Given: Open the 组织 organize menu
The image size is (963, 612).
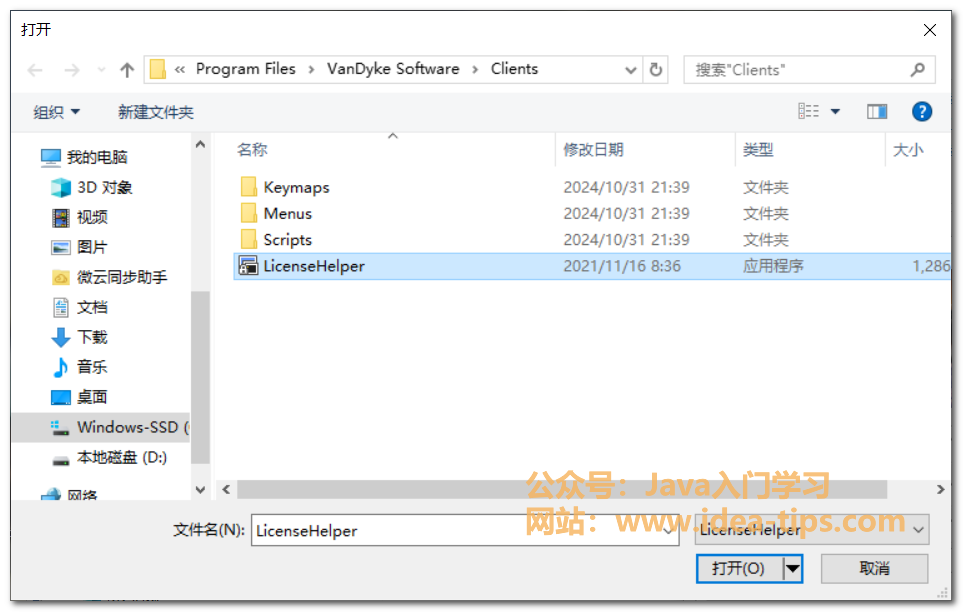Looking at the screenshot, I should (57, 112).
